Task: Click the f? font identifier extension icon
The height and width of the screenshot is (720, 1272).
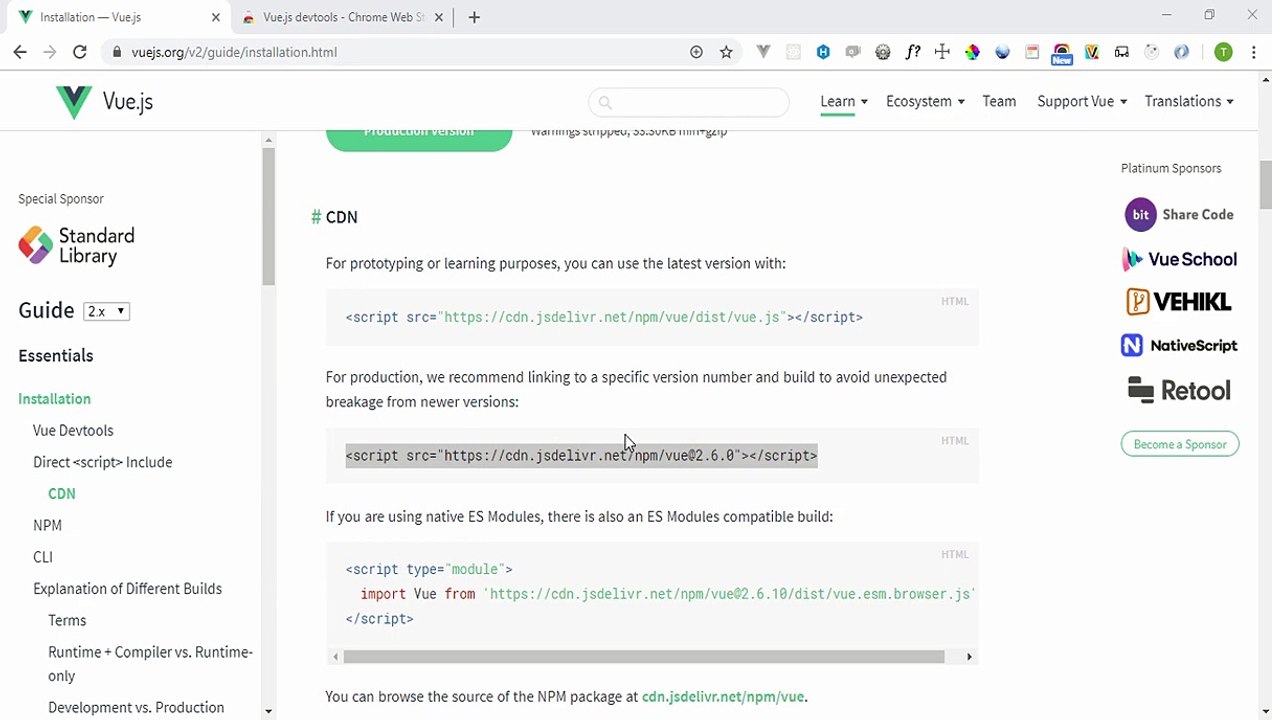Action: pyautogui.click(x=912, y=52)
